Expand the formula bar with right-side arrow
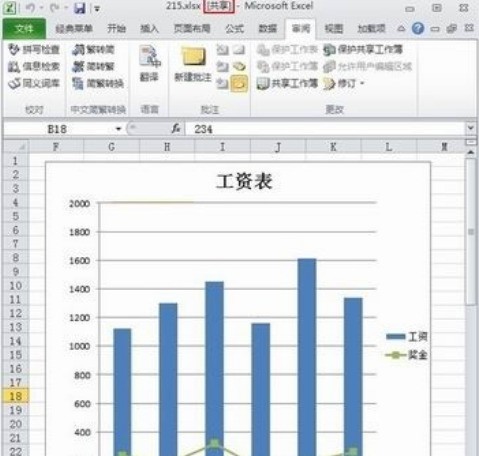 pos(470,128)
